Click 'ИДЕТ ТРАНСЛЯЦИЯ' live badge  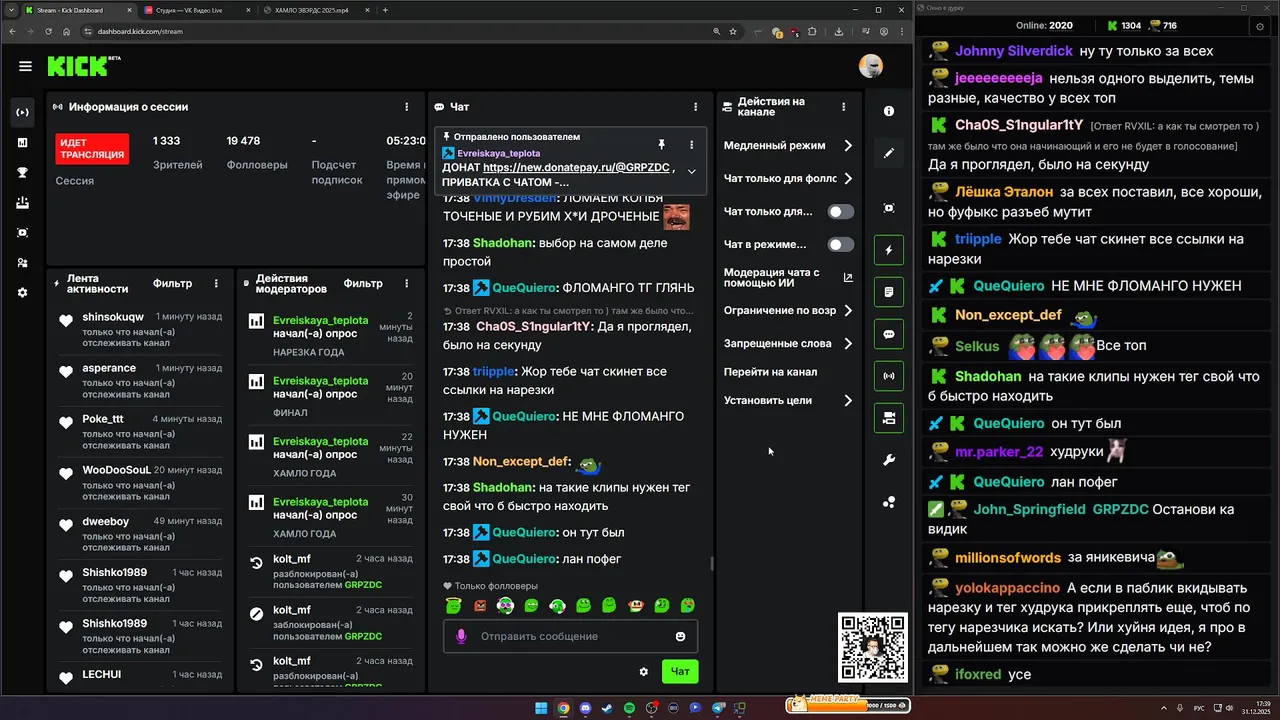tap(92, 149)
